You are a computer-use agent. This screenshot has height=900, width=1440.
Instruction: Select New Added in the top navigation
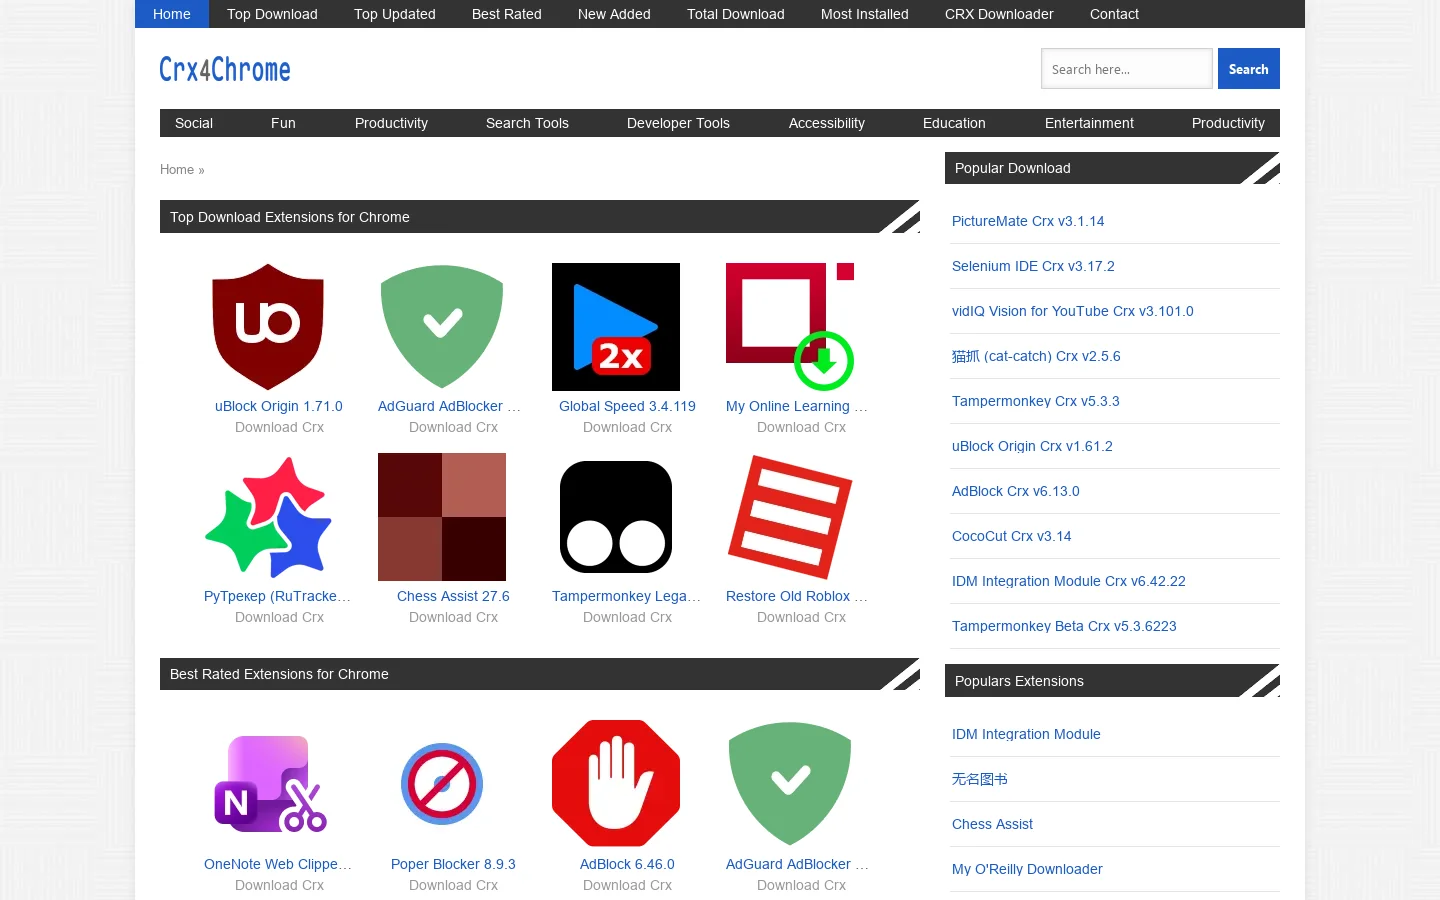pos(614,14)
